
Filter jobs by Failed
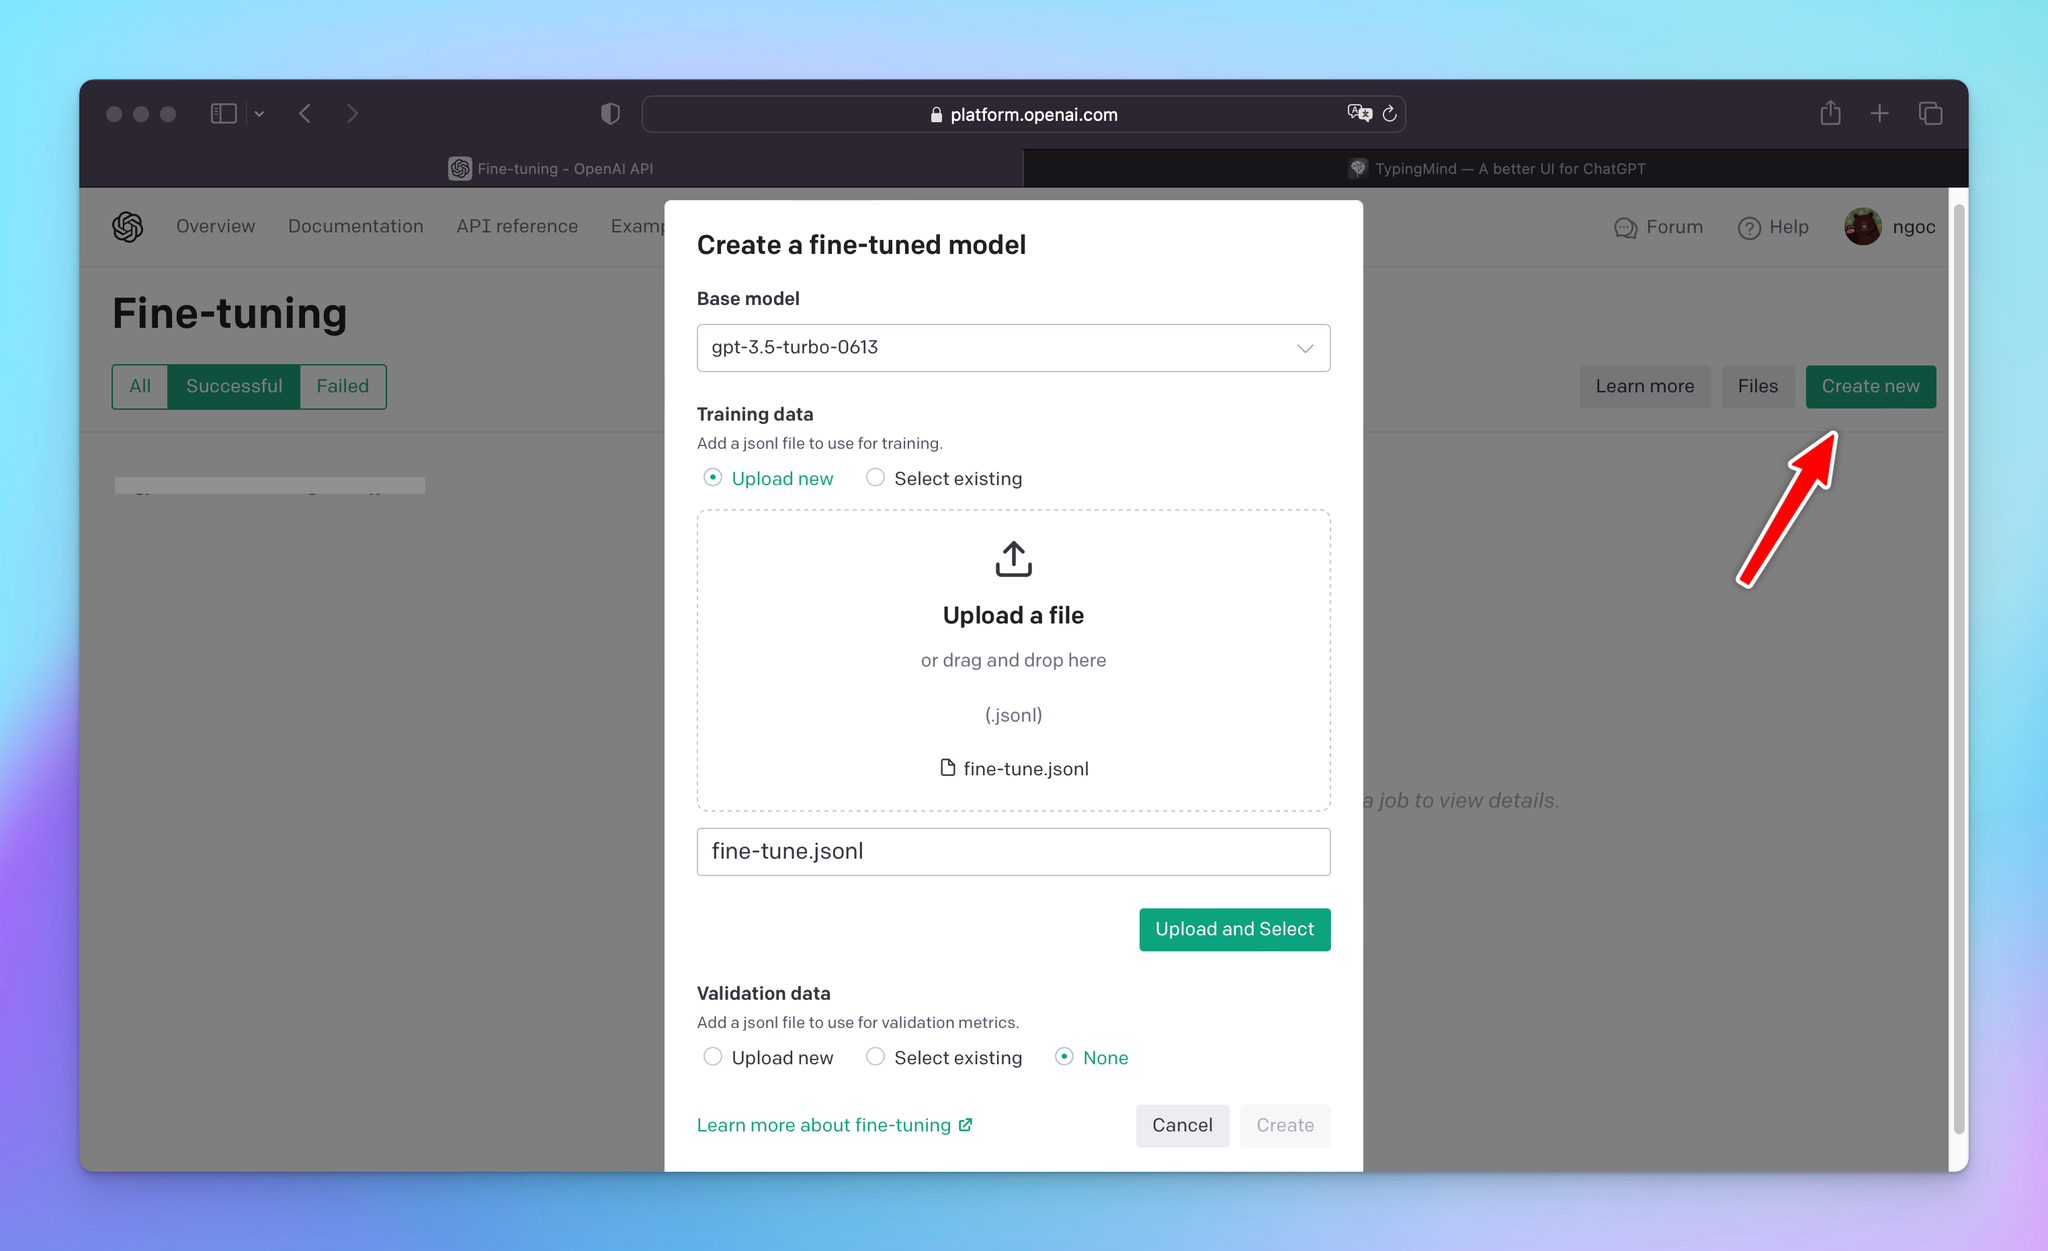click(x=343, y=387)
